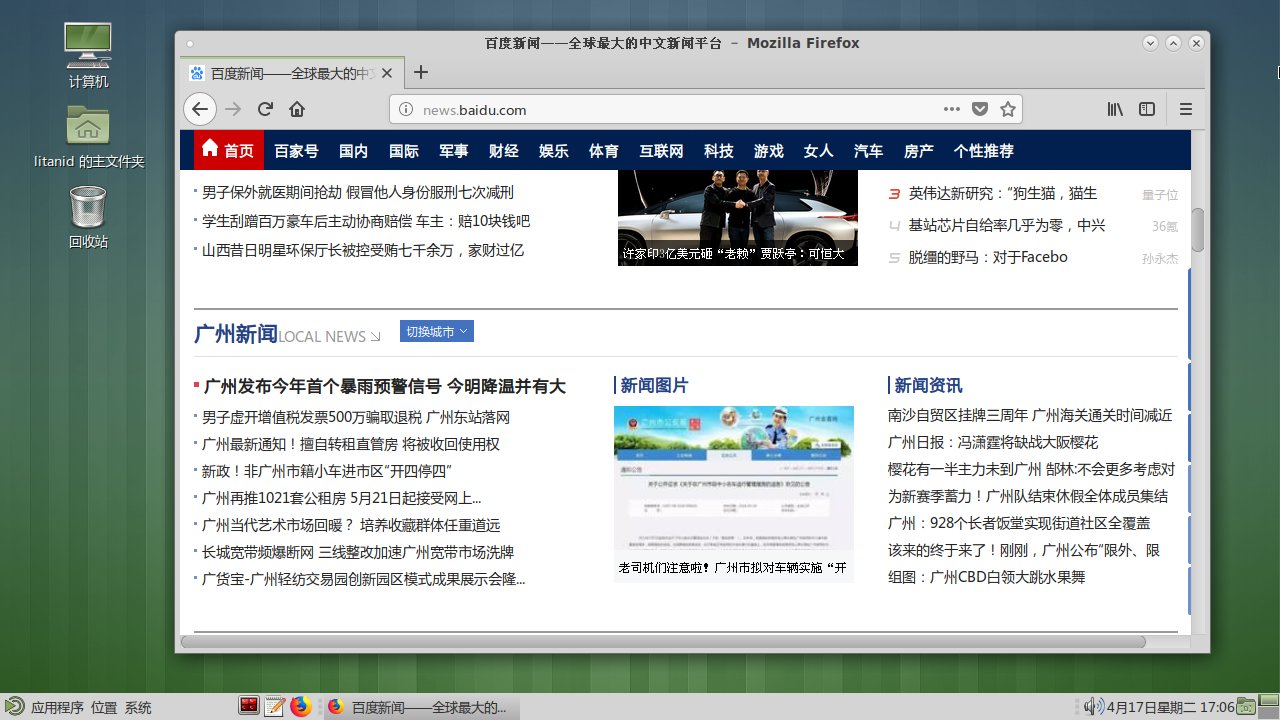Open 新闻图片 traffic notice thumbnail

(x=734, y=494)
